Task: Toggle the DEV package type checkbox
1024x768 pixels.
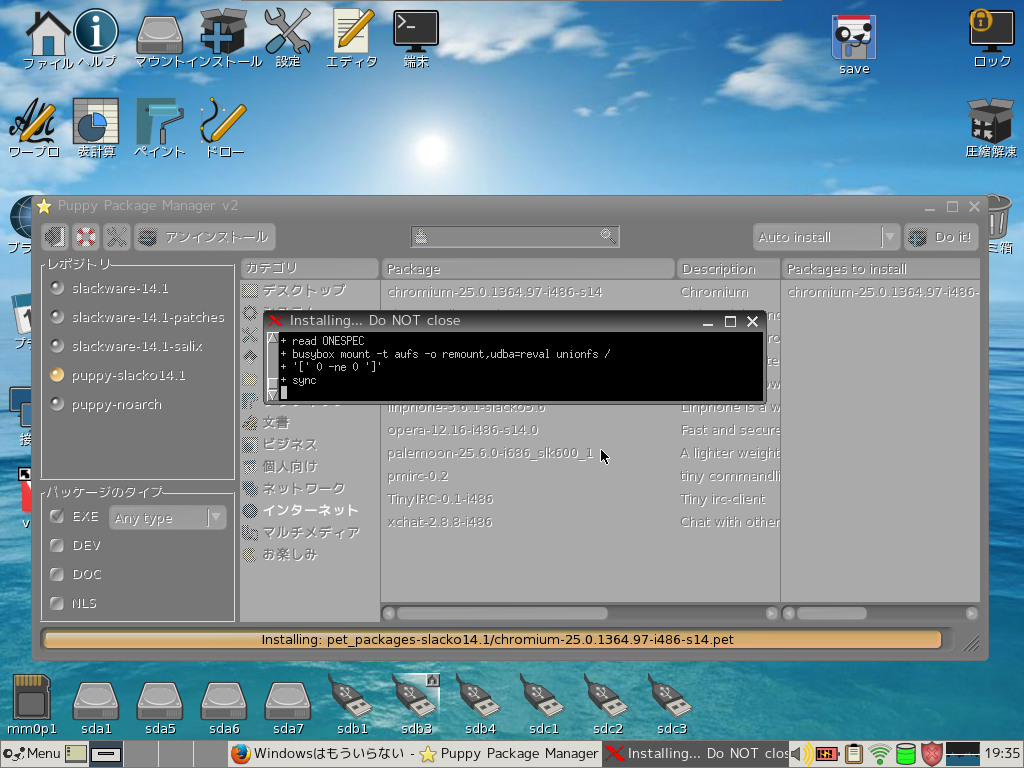Action: click(57, 545)
